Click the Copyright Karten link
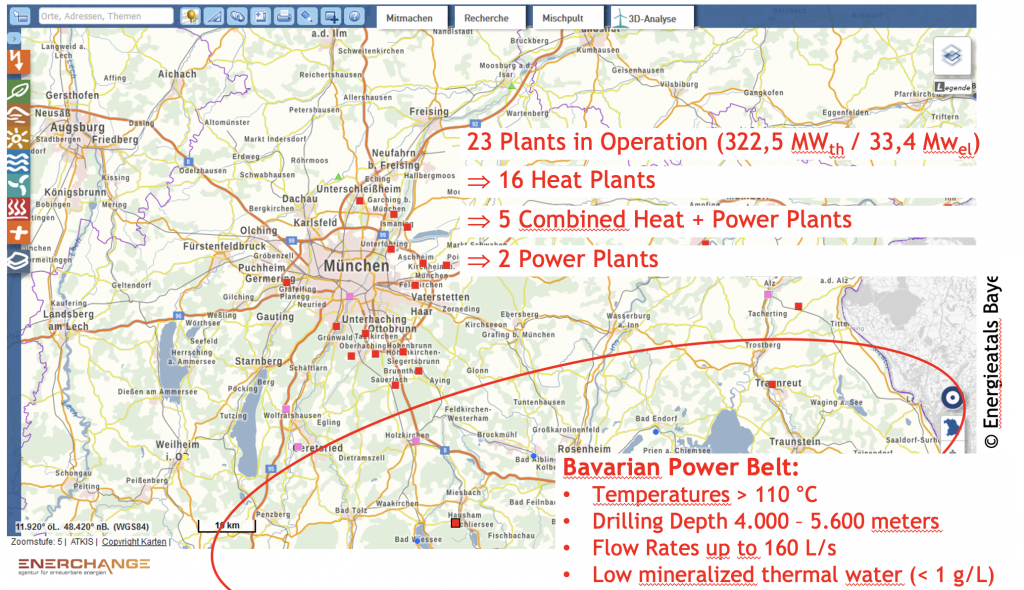The width and height of the screenshot is (1024, 590). pyautogui.click(x=135, y=542)
